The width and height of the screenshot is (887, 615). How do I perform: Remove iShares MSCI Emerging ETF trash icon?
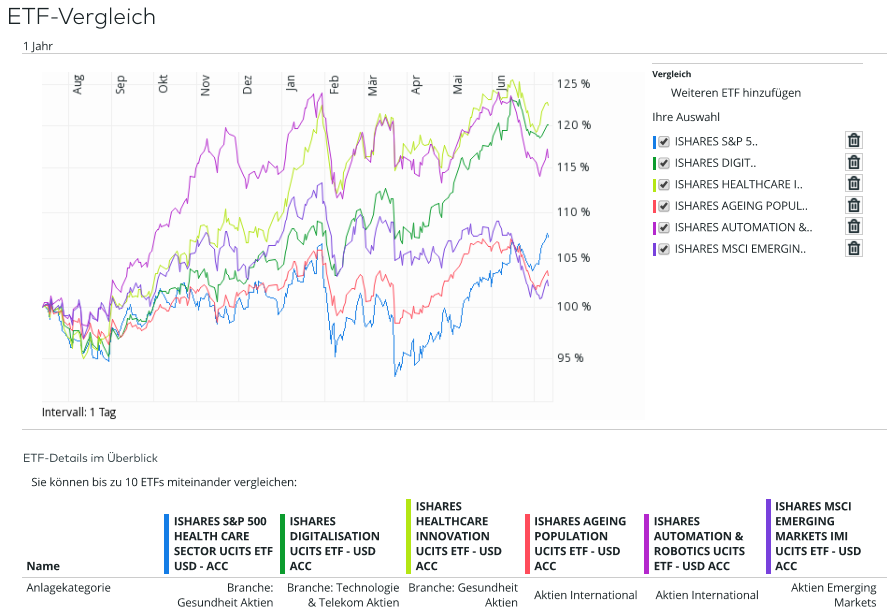853,248
